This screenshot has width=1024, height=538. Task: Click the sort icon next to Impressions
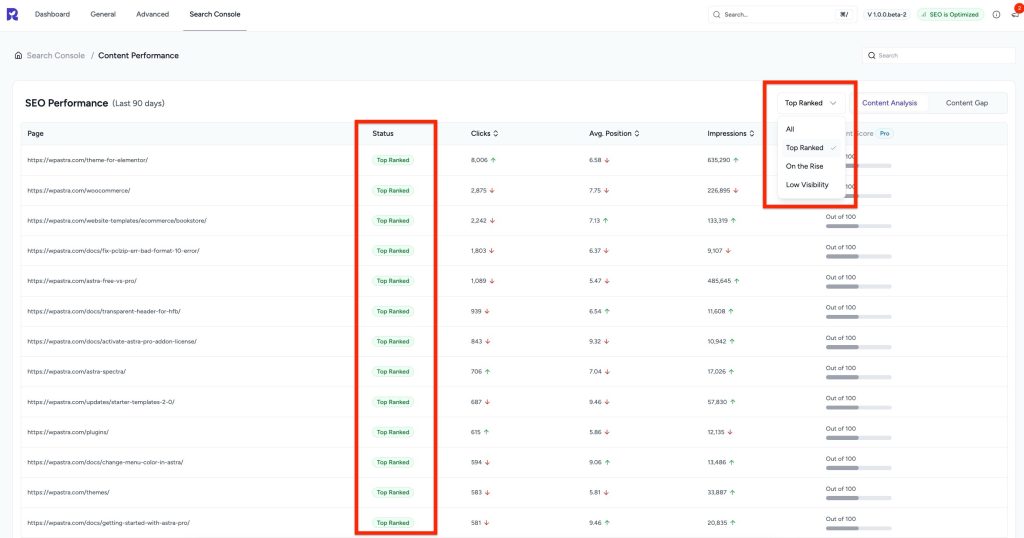click(x=752, y=133)
